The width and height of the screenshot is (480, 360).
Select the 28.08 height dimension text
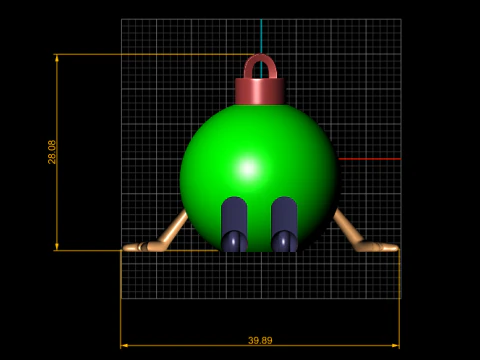(52, 152)
